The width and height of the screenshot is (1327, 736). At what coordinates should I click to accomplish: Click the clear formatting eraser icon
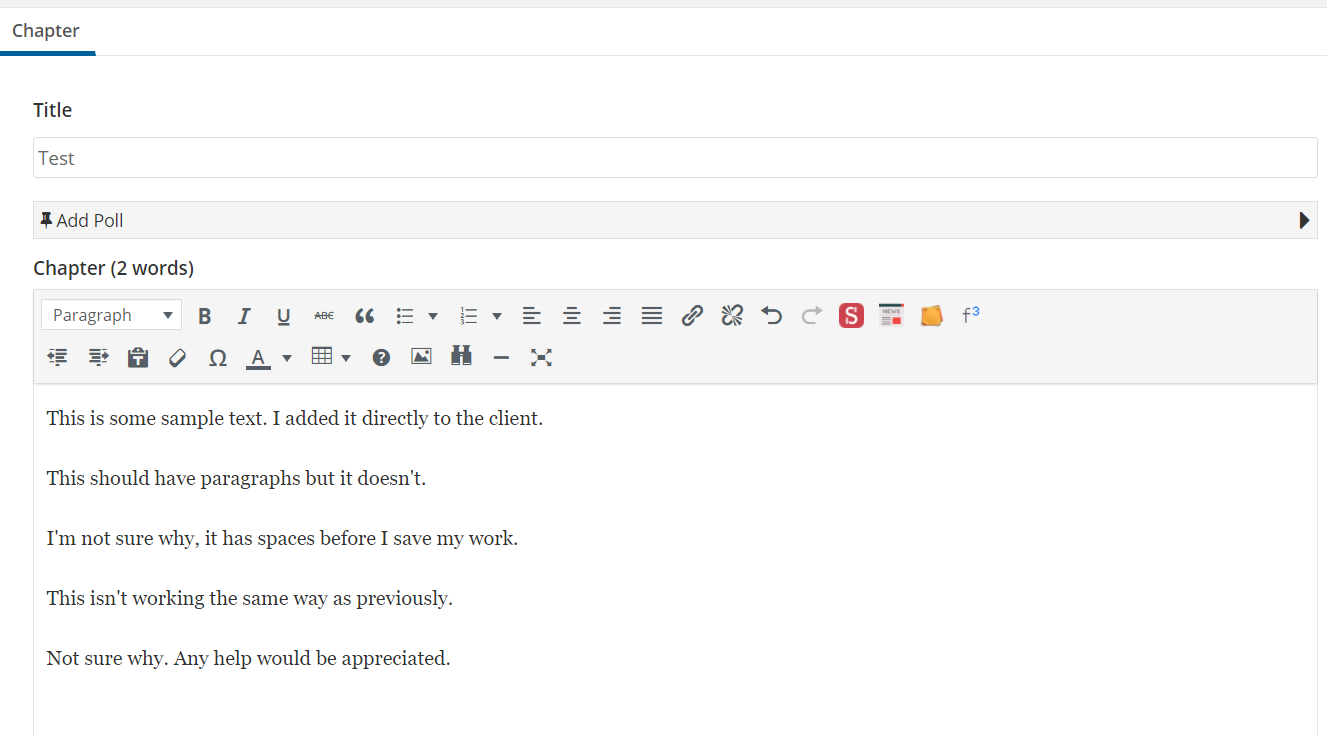click(177, 358)
